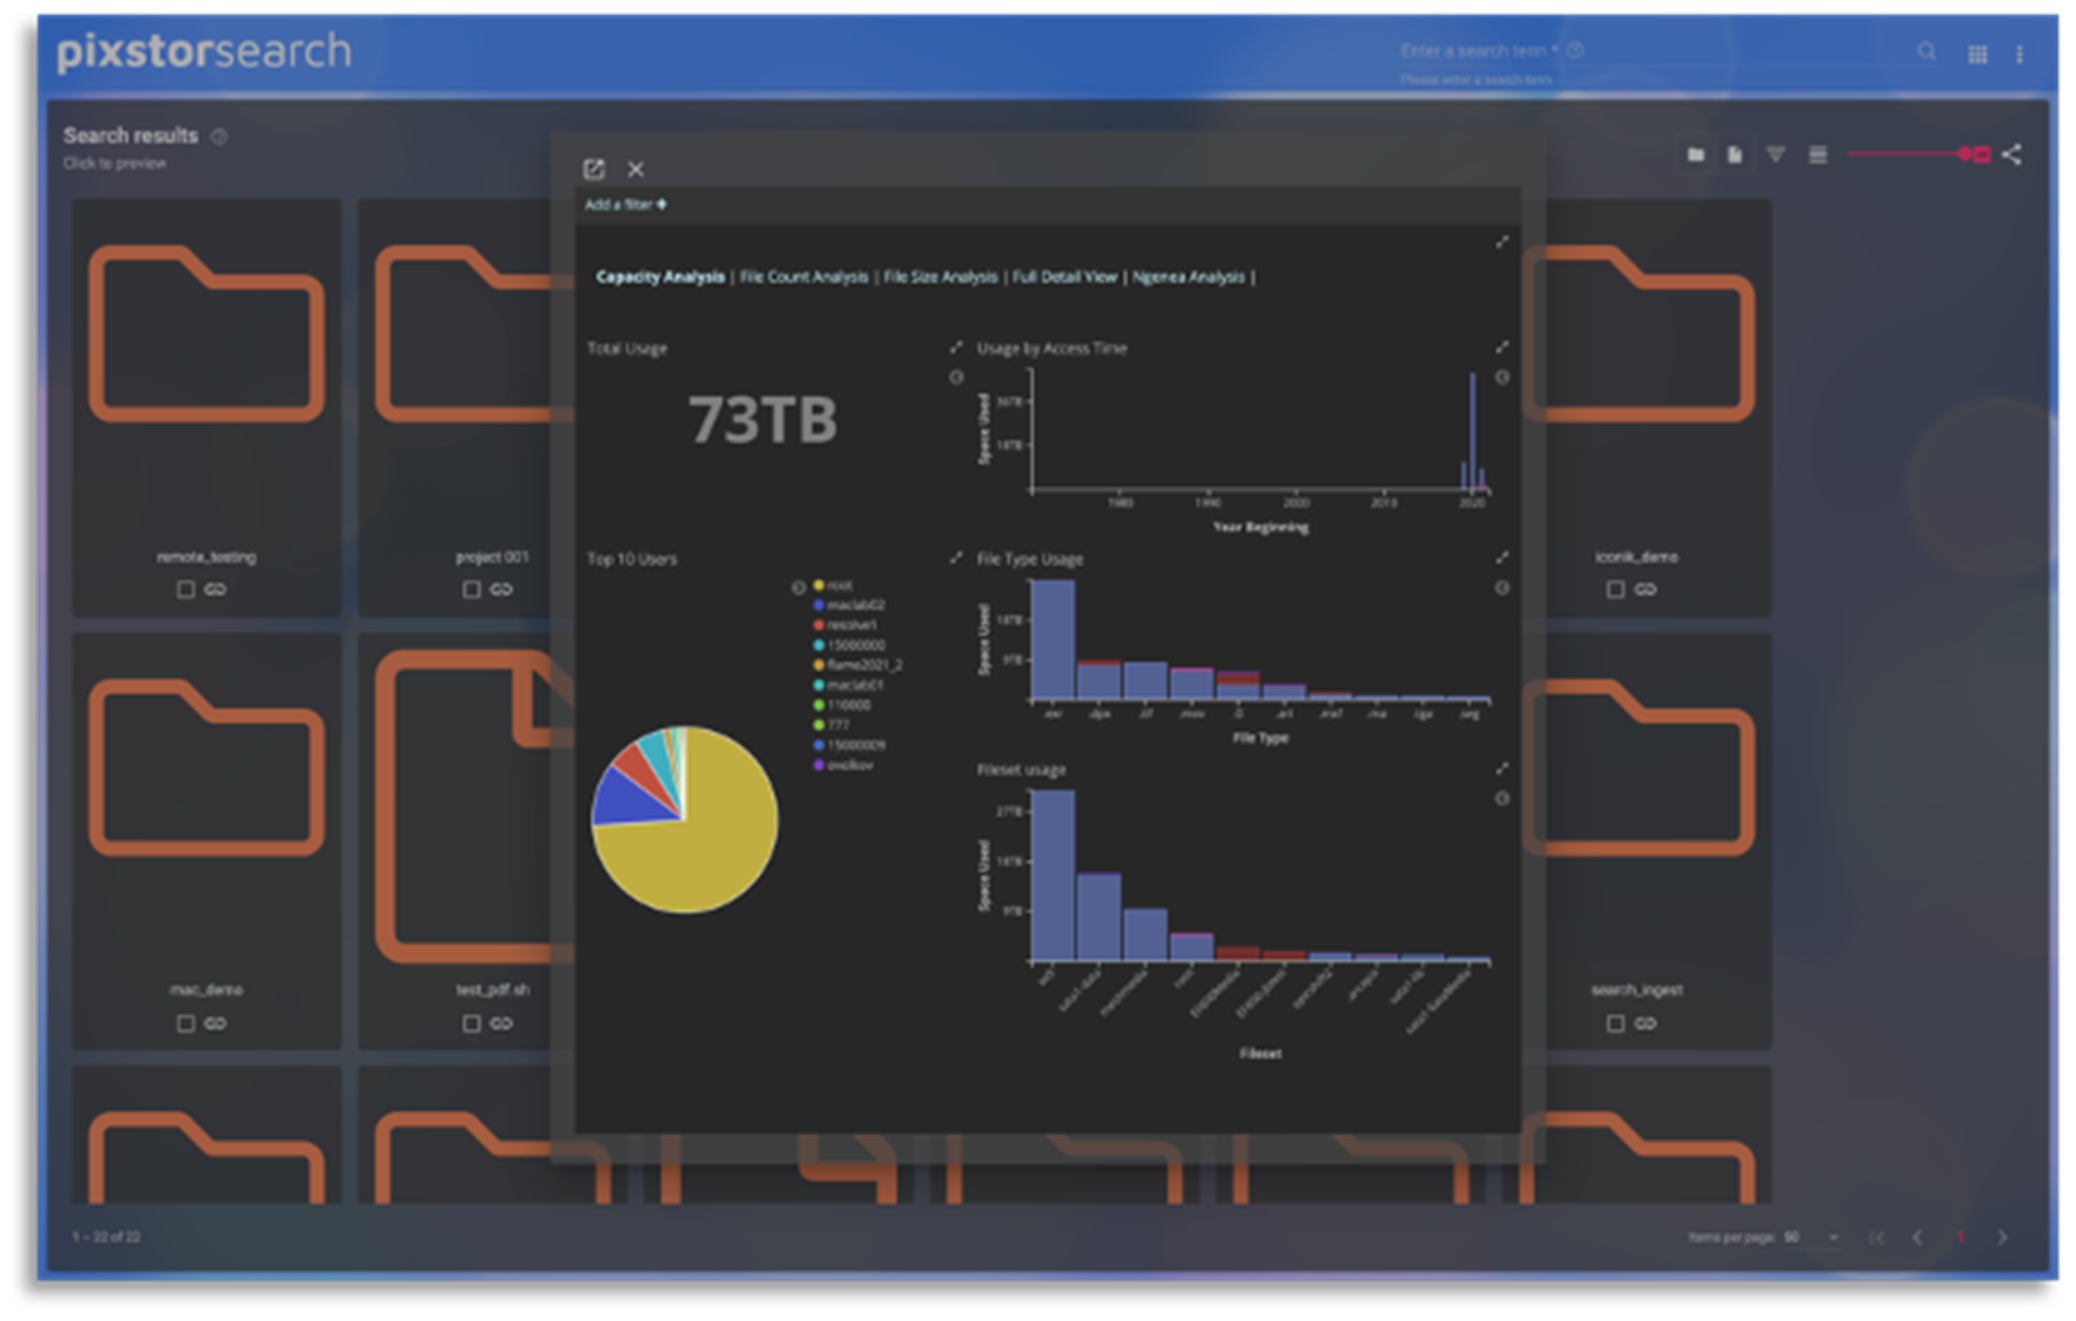Click the flame2021_2 legend entry
Image resolution: width=2076 pixels, height=1321 pixels.
(x=857, y=665)
